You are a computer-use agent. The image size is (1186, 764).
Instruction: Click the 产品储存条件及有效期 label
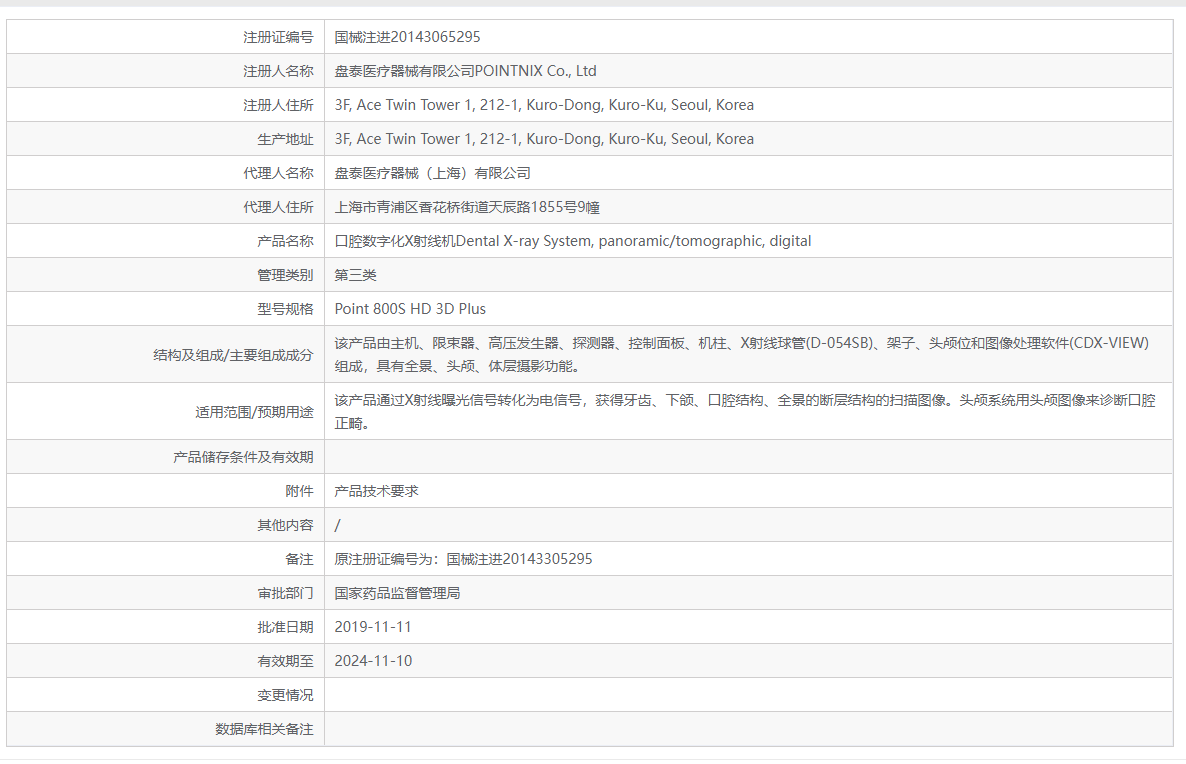coord(243,458)
